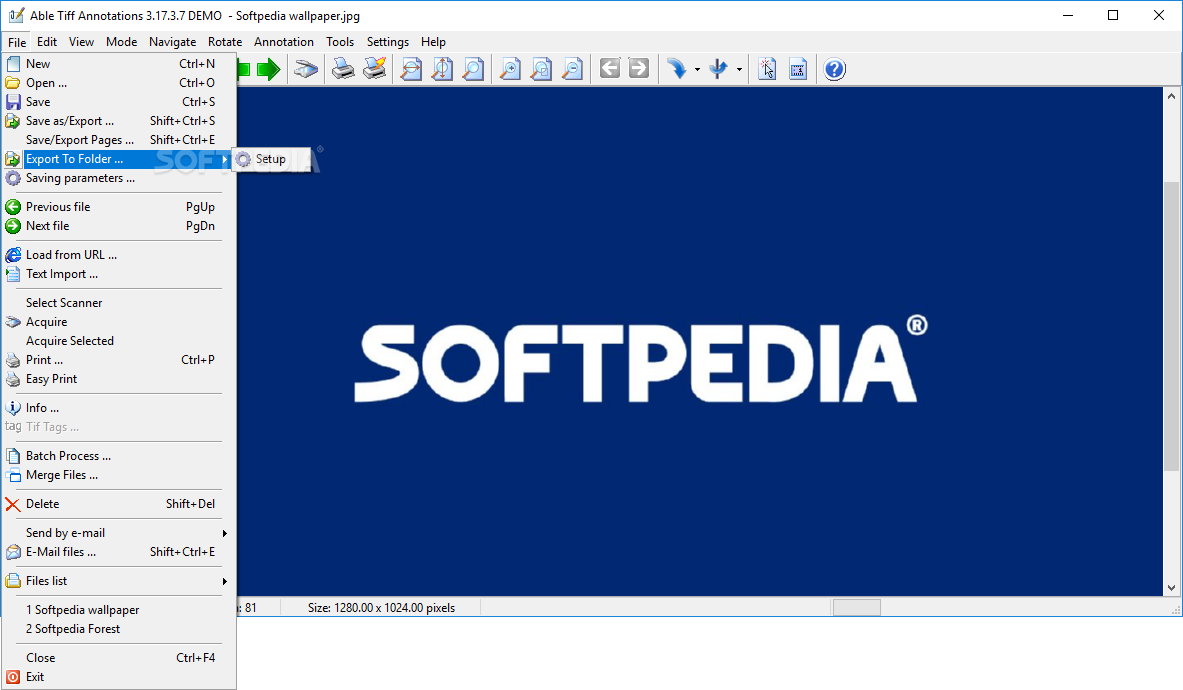
Task: Choose Load from URL ... entry
Action: [119, 255]
